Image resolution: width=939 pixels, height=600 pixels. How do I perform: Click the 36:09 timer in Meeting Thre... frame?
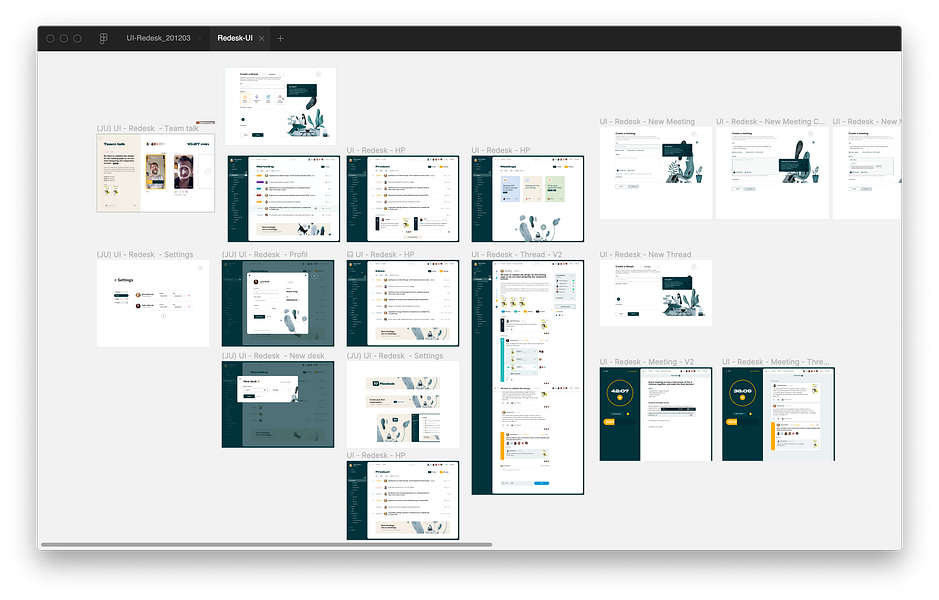click(x=742, y=393)
